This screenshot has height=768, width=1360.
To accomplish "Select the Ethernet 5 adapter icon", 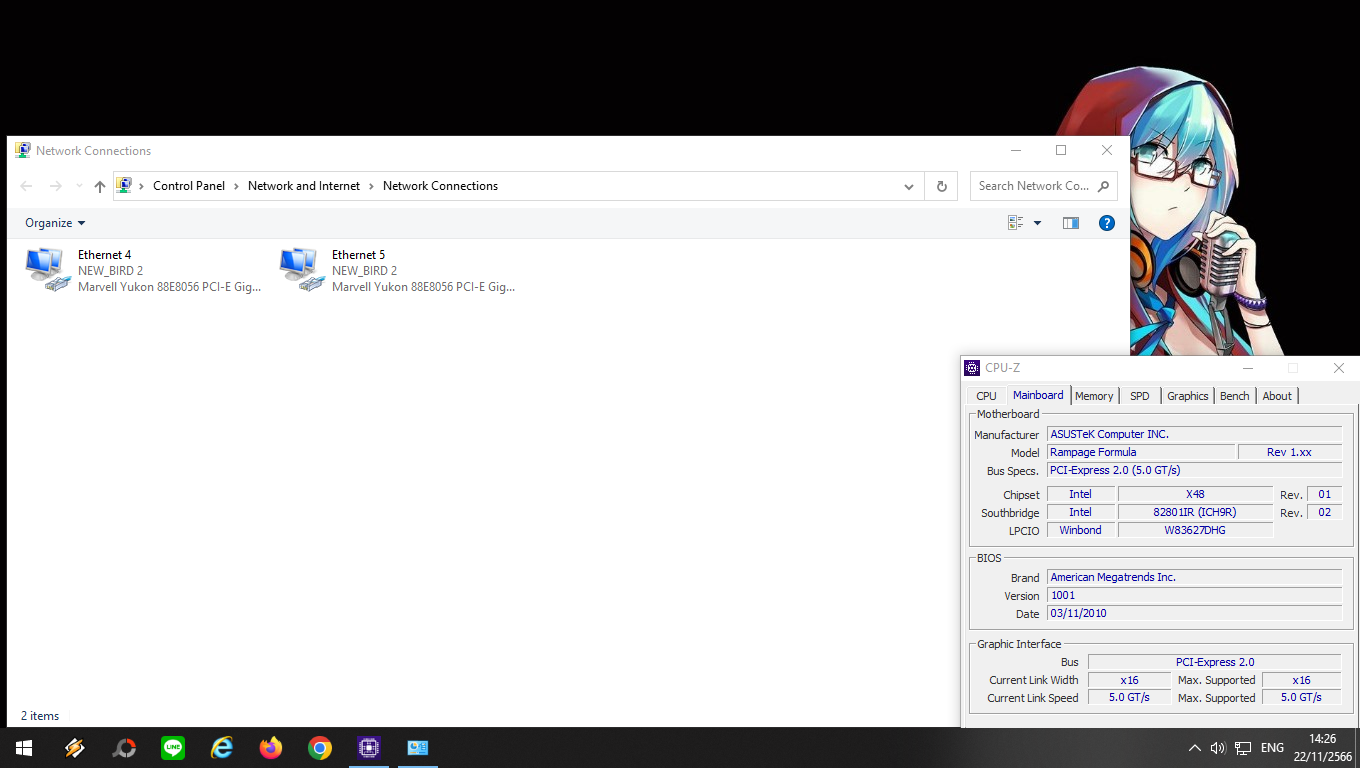I will point(301,270).
